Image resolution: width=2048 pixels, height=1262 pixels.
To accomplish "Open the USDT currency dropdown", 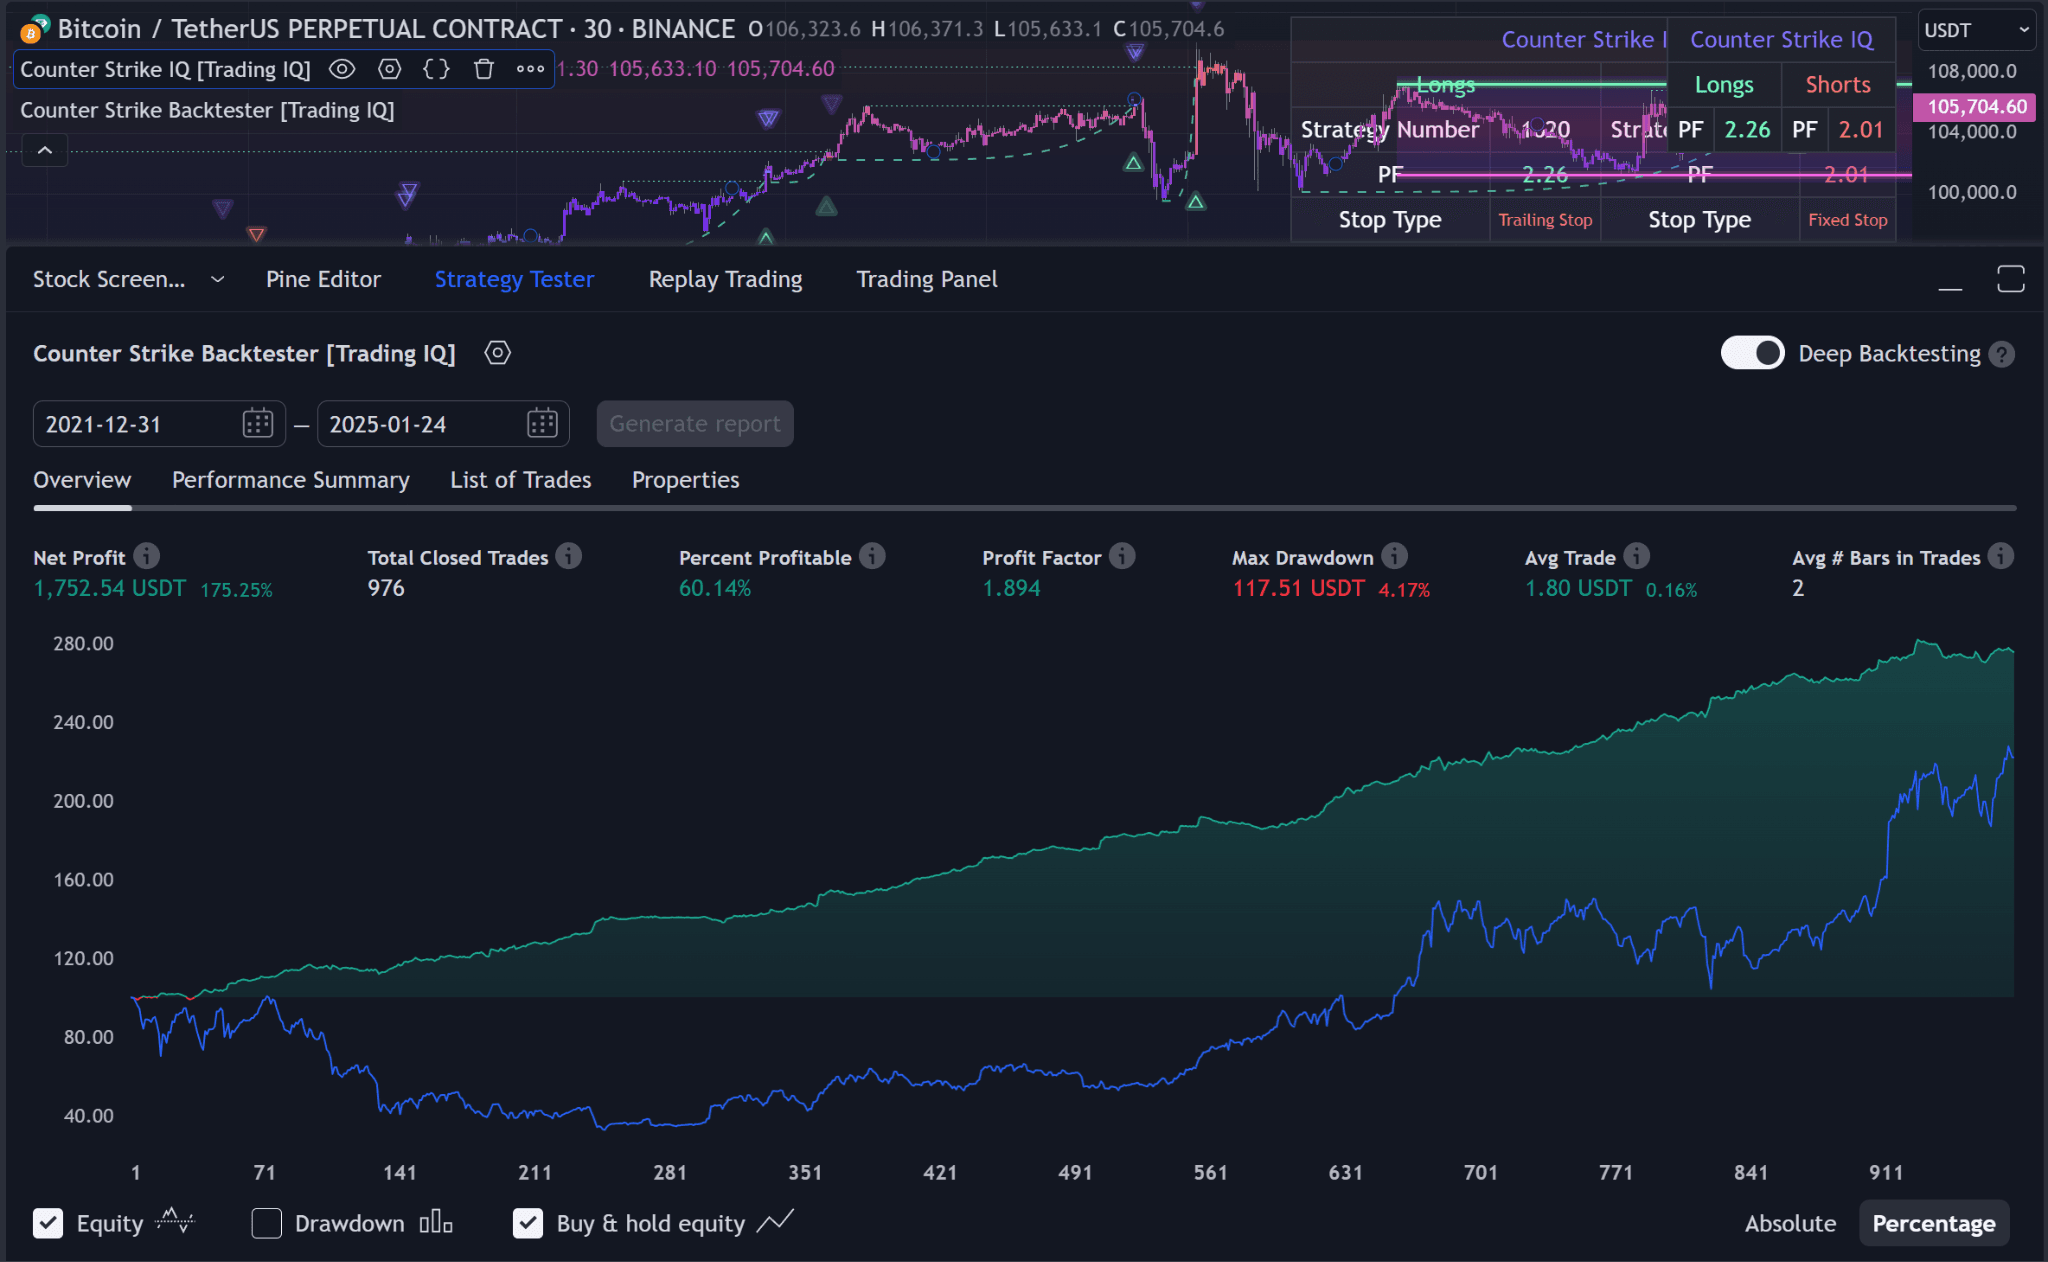I will tap(1977, 30).
